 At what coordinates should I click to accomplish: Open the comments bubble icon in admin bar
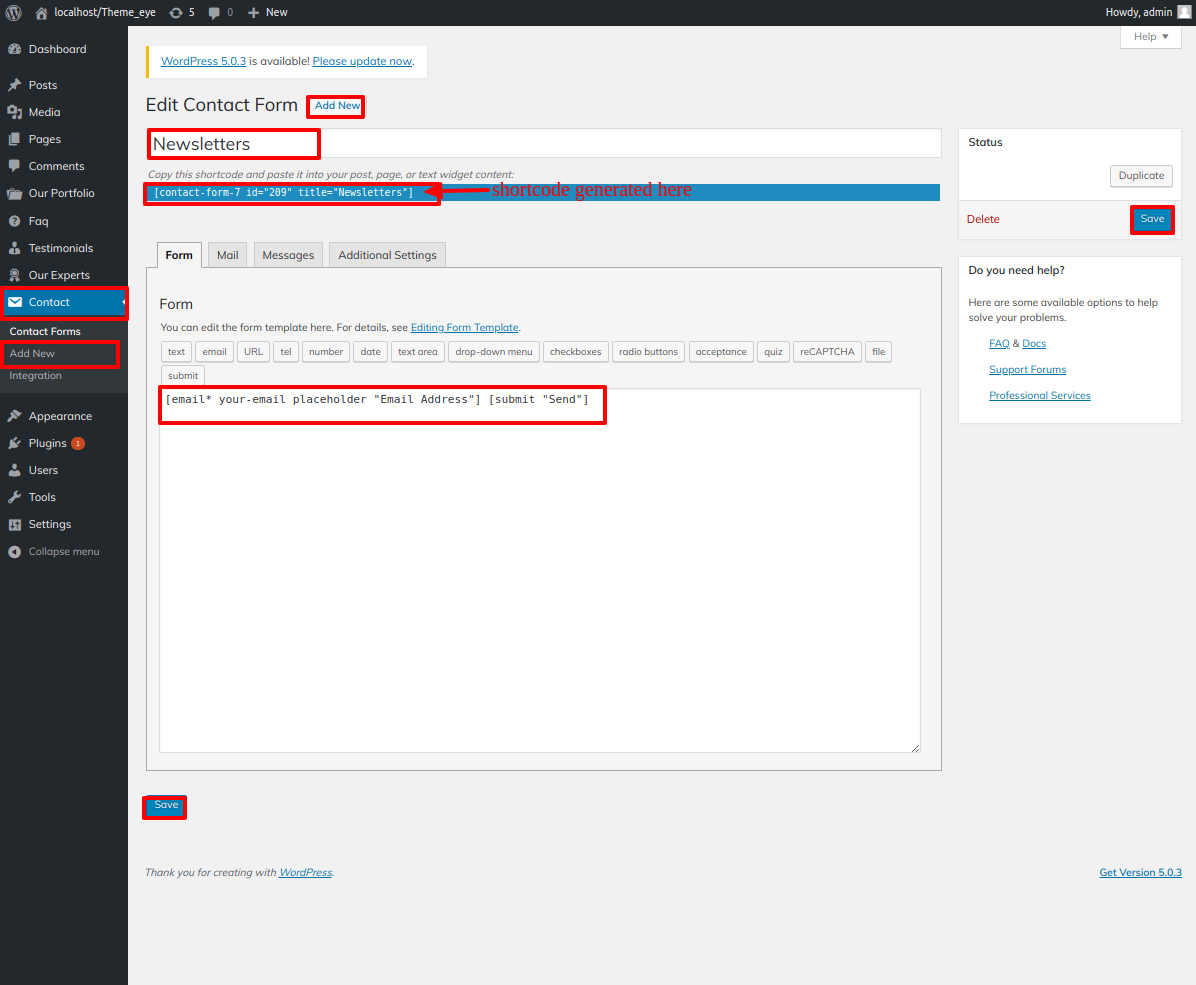(214, 12)
